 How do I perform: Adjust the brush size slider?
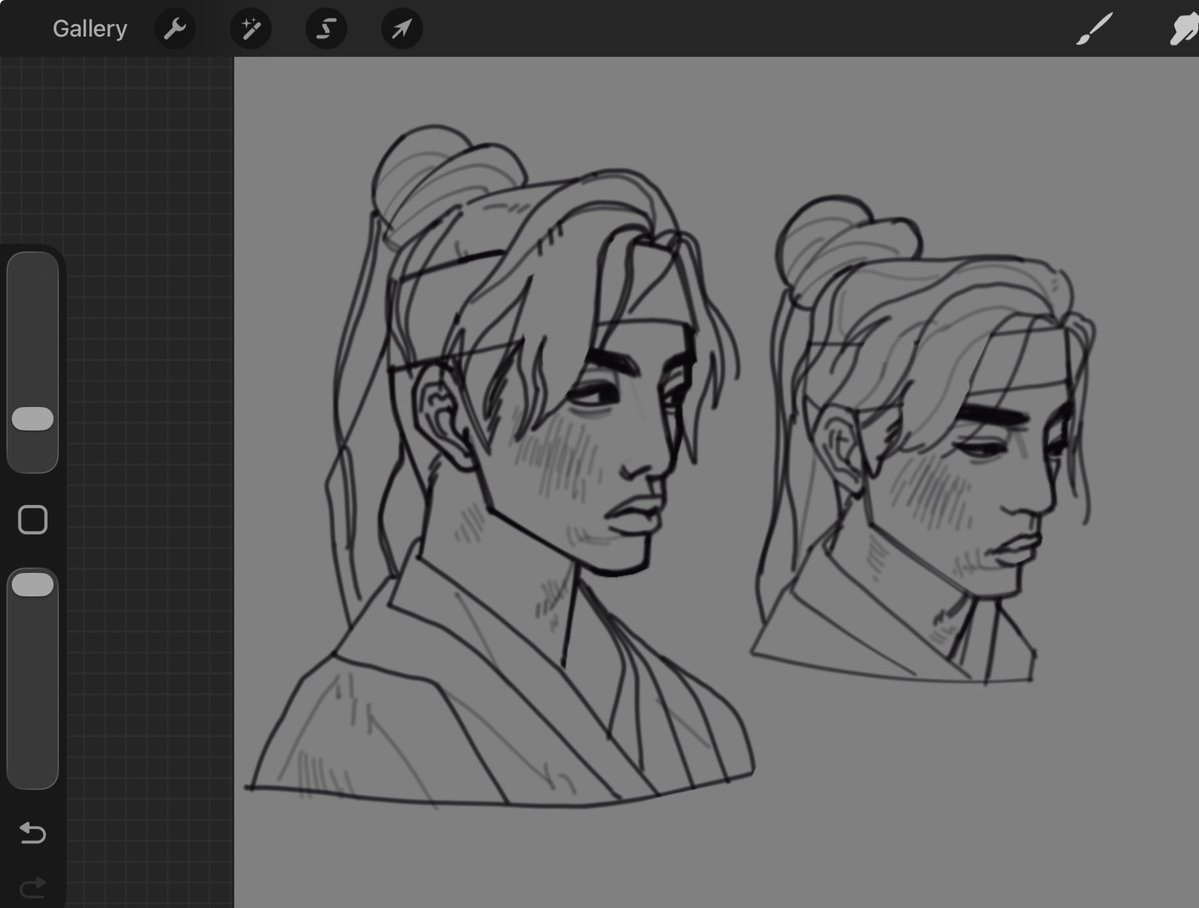[33, 363]
